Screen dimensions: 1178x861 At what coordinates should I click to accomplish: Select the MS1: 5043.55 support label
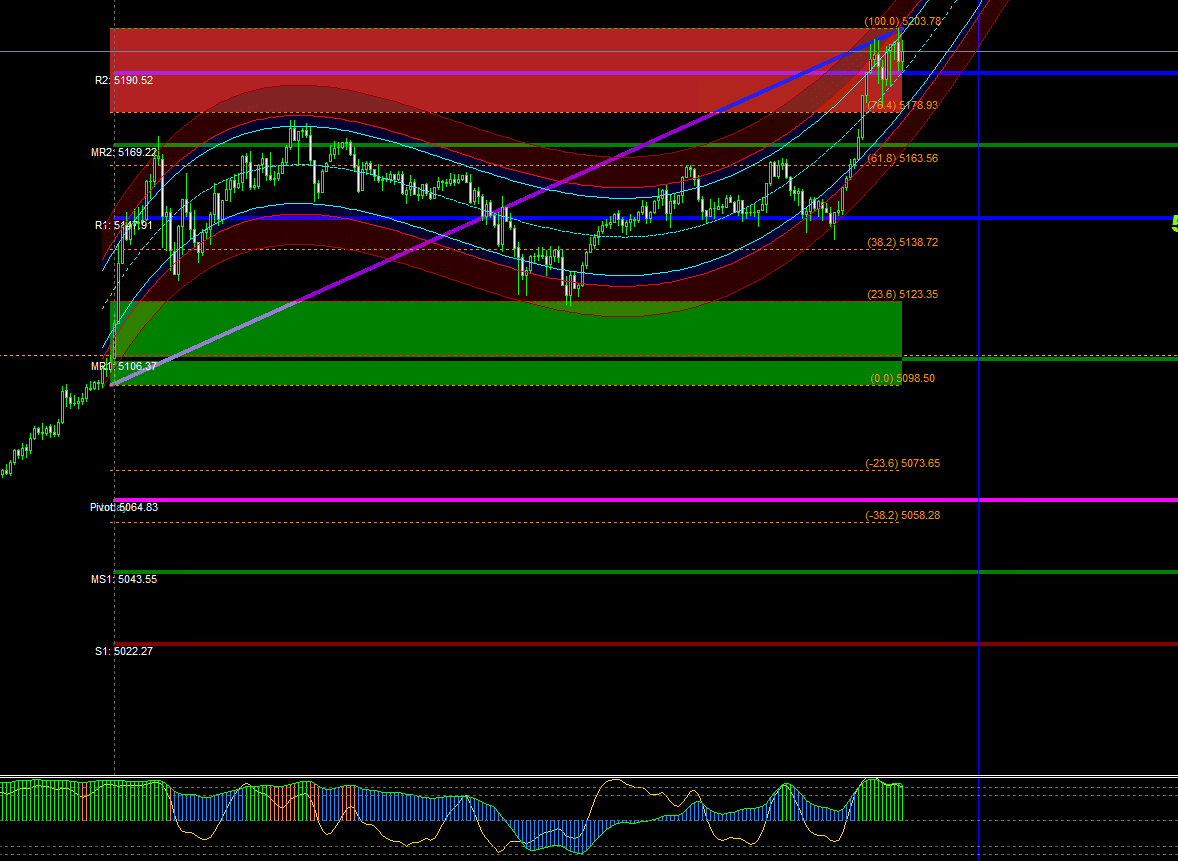[x=124, y=579]
